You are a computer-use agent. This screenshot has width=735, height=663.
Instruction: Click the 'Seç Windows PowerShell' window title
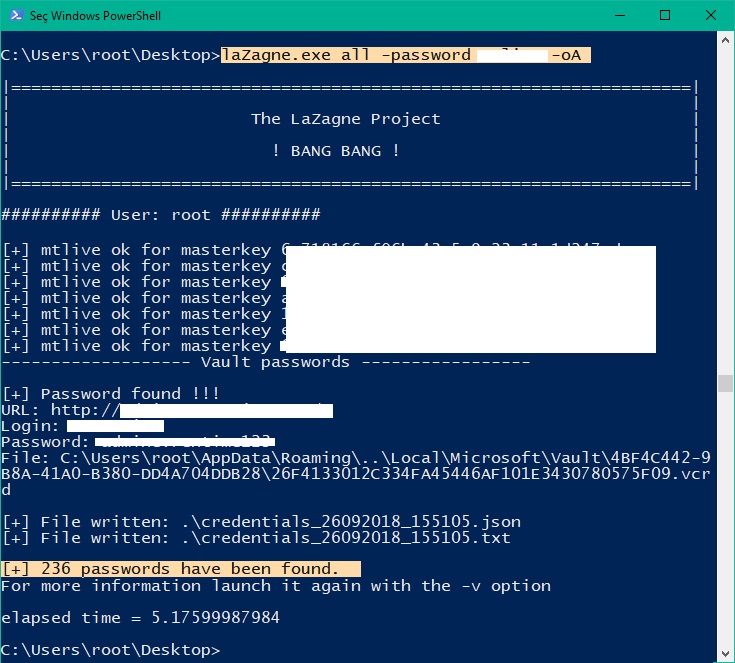pyautogui.click(x=95, y=15)
